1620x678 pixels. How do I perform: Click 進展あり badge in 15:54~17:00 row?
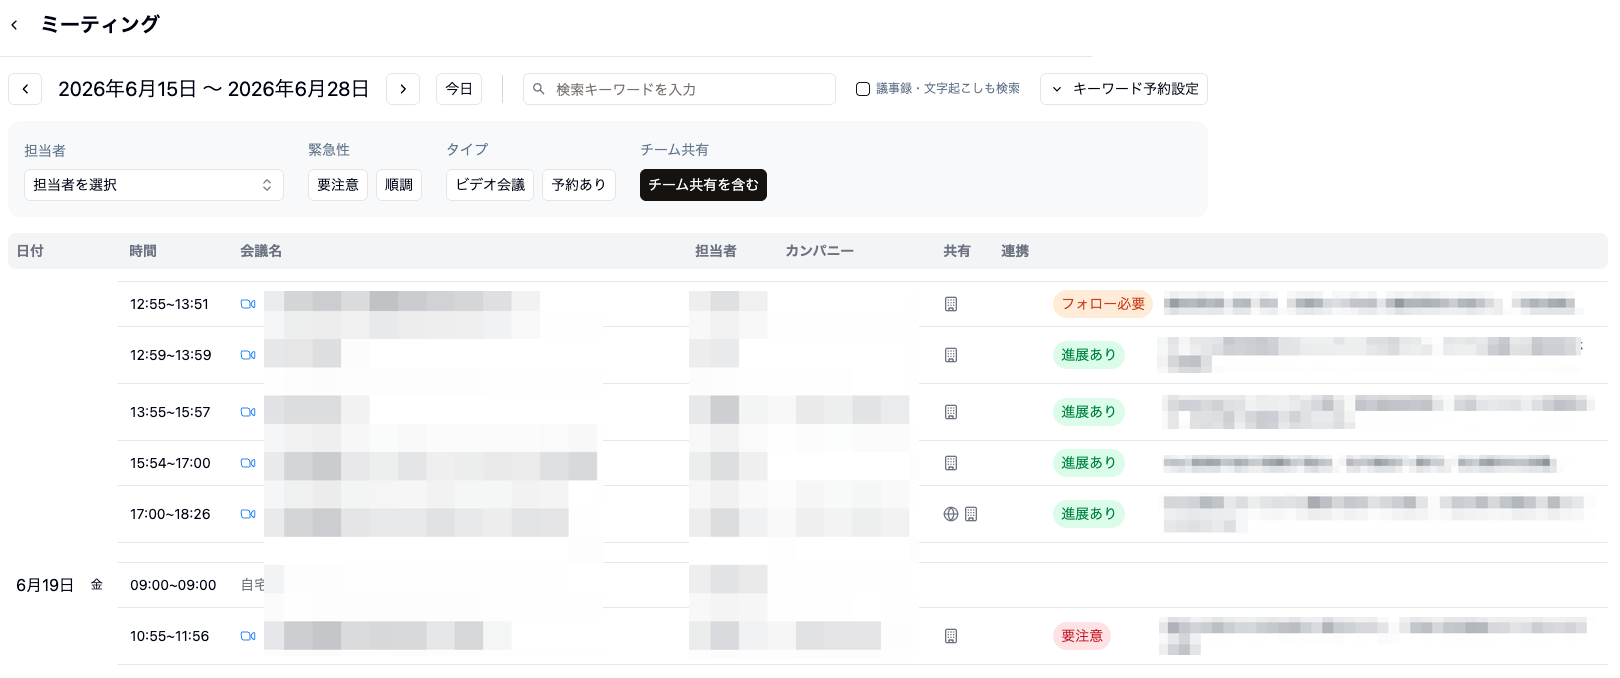coord(1089,463)
